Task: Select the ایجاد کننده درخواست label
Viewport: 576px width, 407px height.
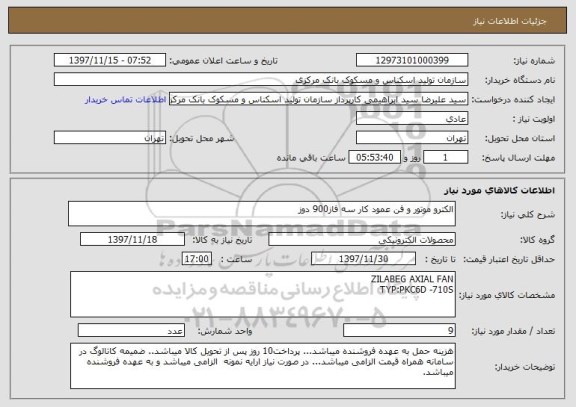Action: pyautogui.click(x=513, y=100)
